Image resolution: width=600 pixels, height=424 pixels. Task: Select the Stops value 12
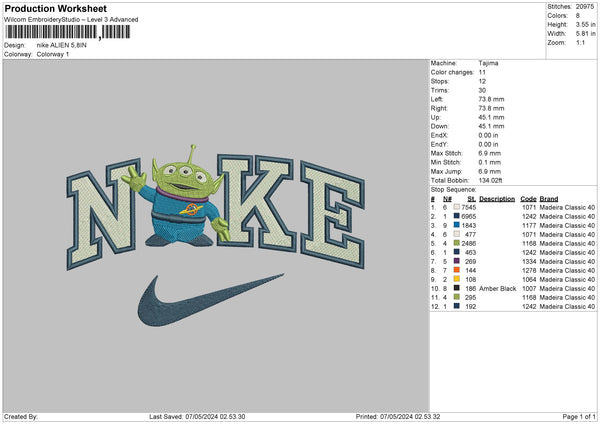482,81
